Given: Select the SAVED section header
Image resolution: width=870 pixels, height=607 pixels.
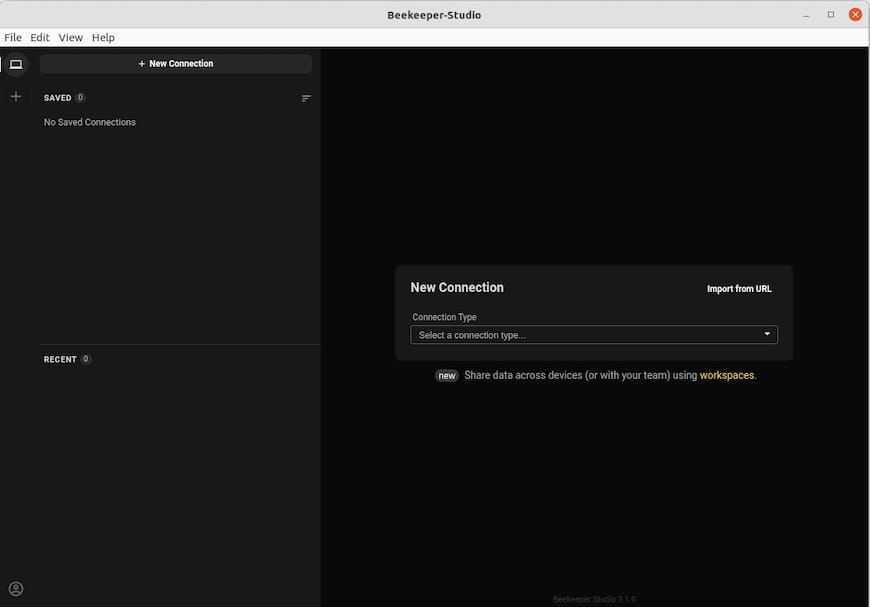Looking at the screenshot, I should tap(58, 98).
